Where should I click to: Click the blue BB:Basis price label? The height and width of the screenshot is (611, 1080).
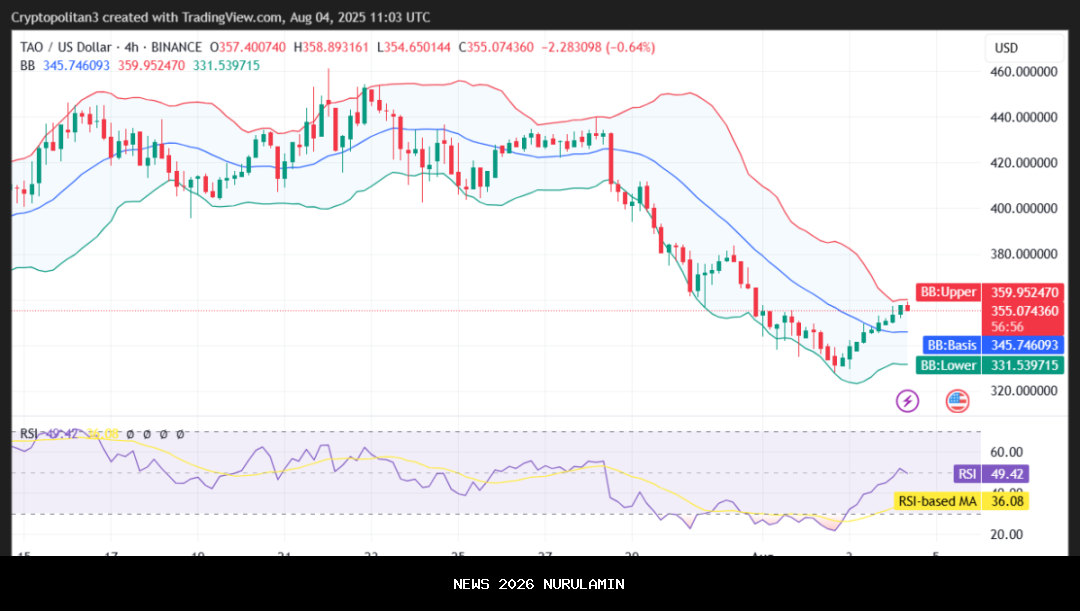click(x=949, y=344)
